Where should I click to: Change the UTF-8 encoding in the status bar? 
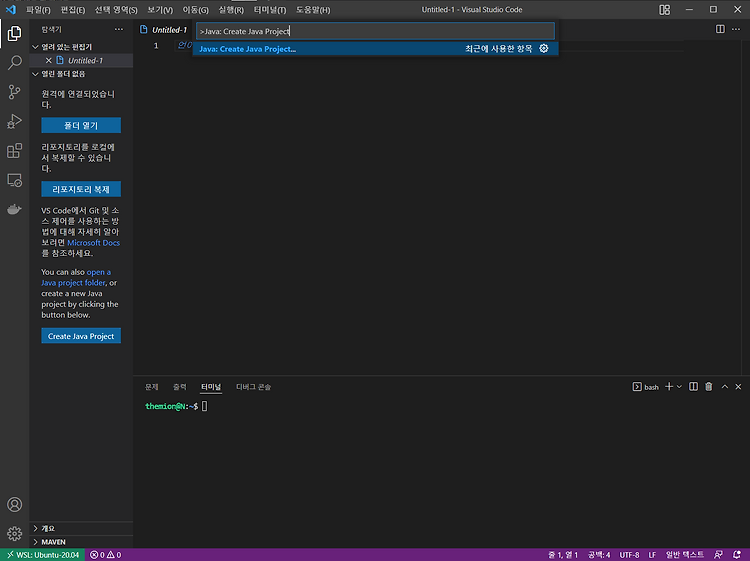(x=629, y=555)
